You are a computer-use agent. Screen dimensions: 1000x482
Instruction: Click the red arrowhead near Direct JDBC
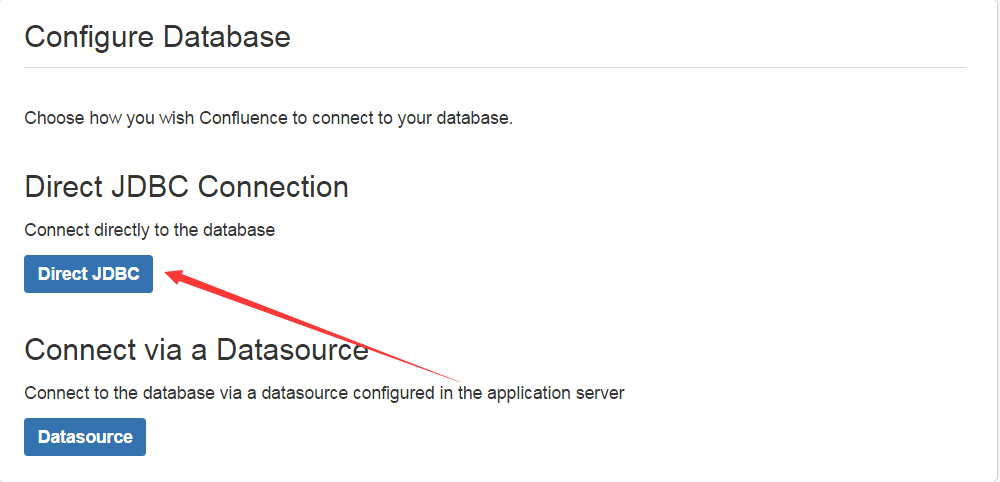coord(174,273)
